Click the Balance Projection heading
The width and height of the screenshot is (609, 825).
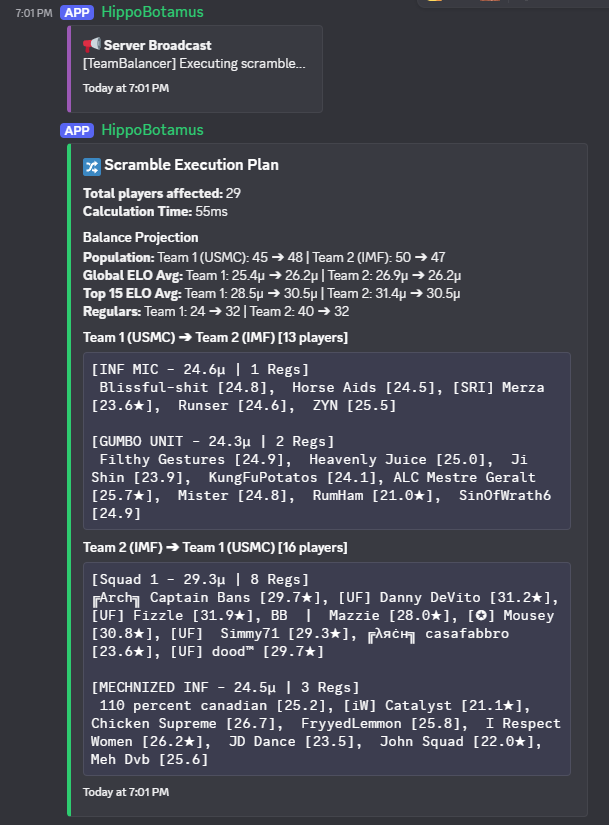point(141,237)
